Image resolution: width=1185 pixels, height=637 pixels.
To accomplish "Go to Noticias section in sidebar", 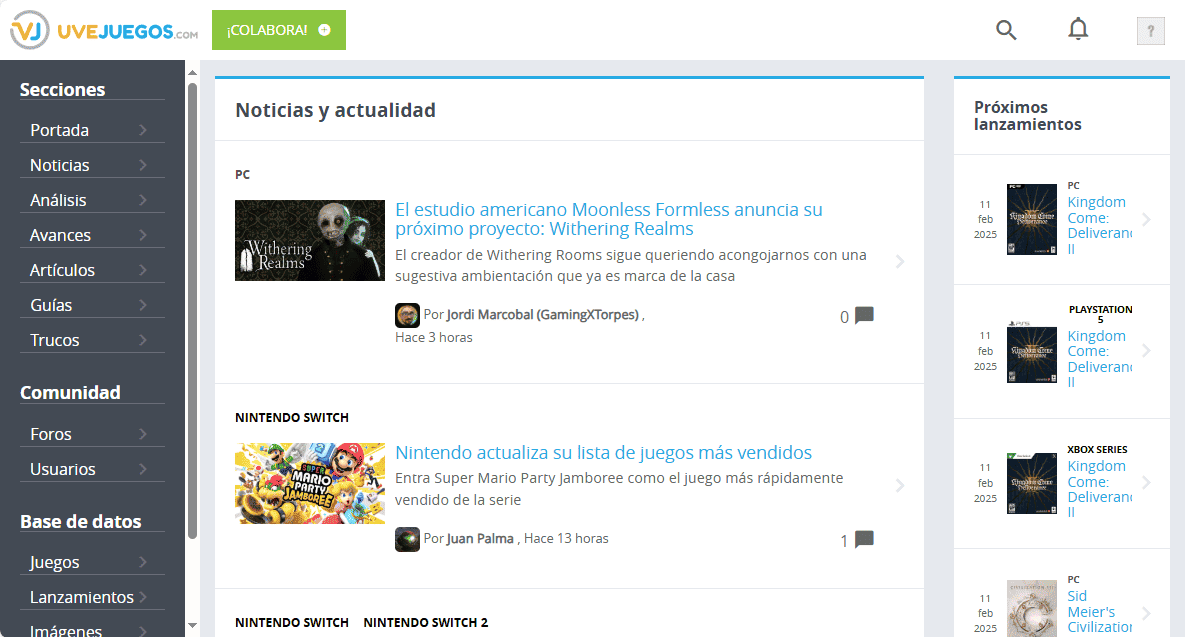I will point(60,165).
